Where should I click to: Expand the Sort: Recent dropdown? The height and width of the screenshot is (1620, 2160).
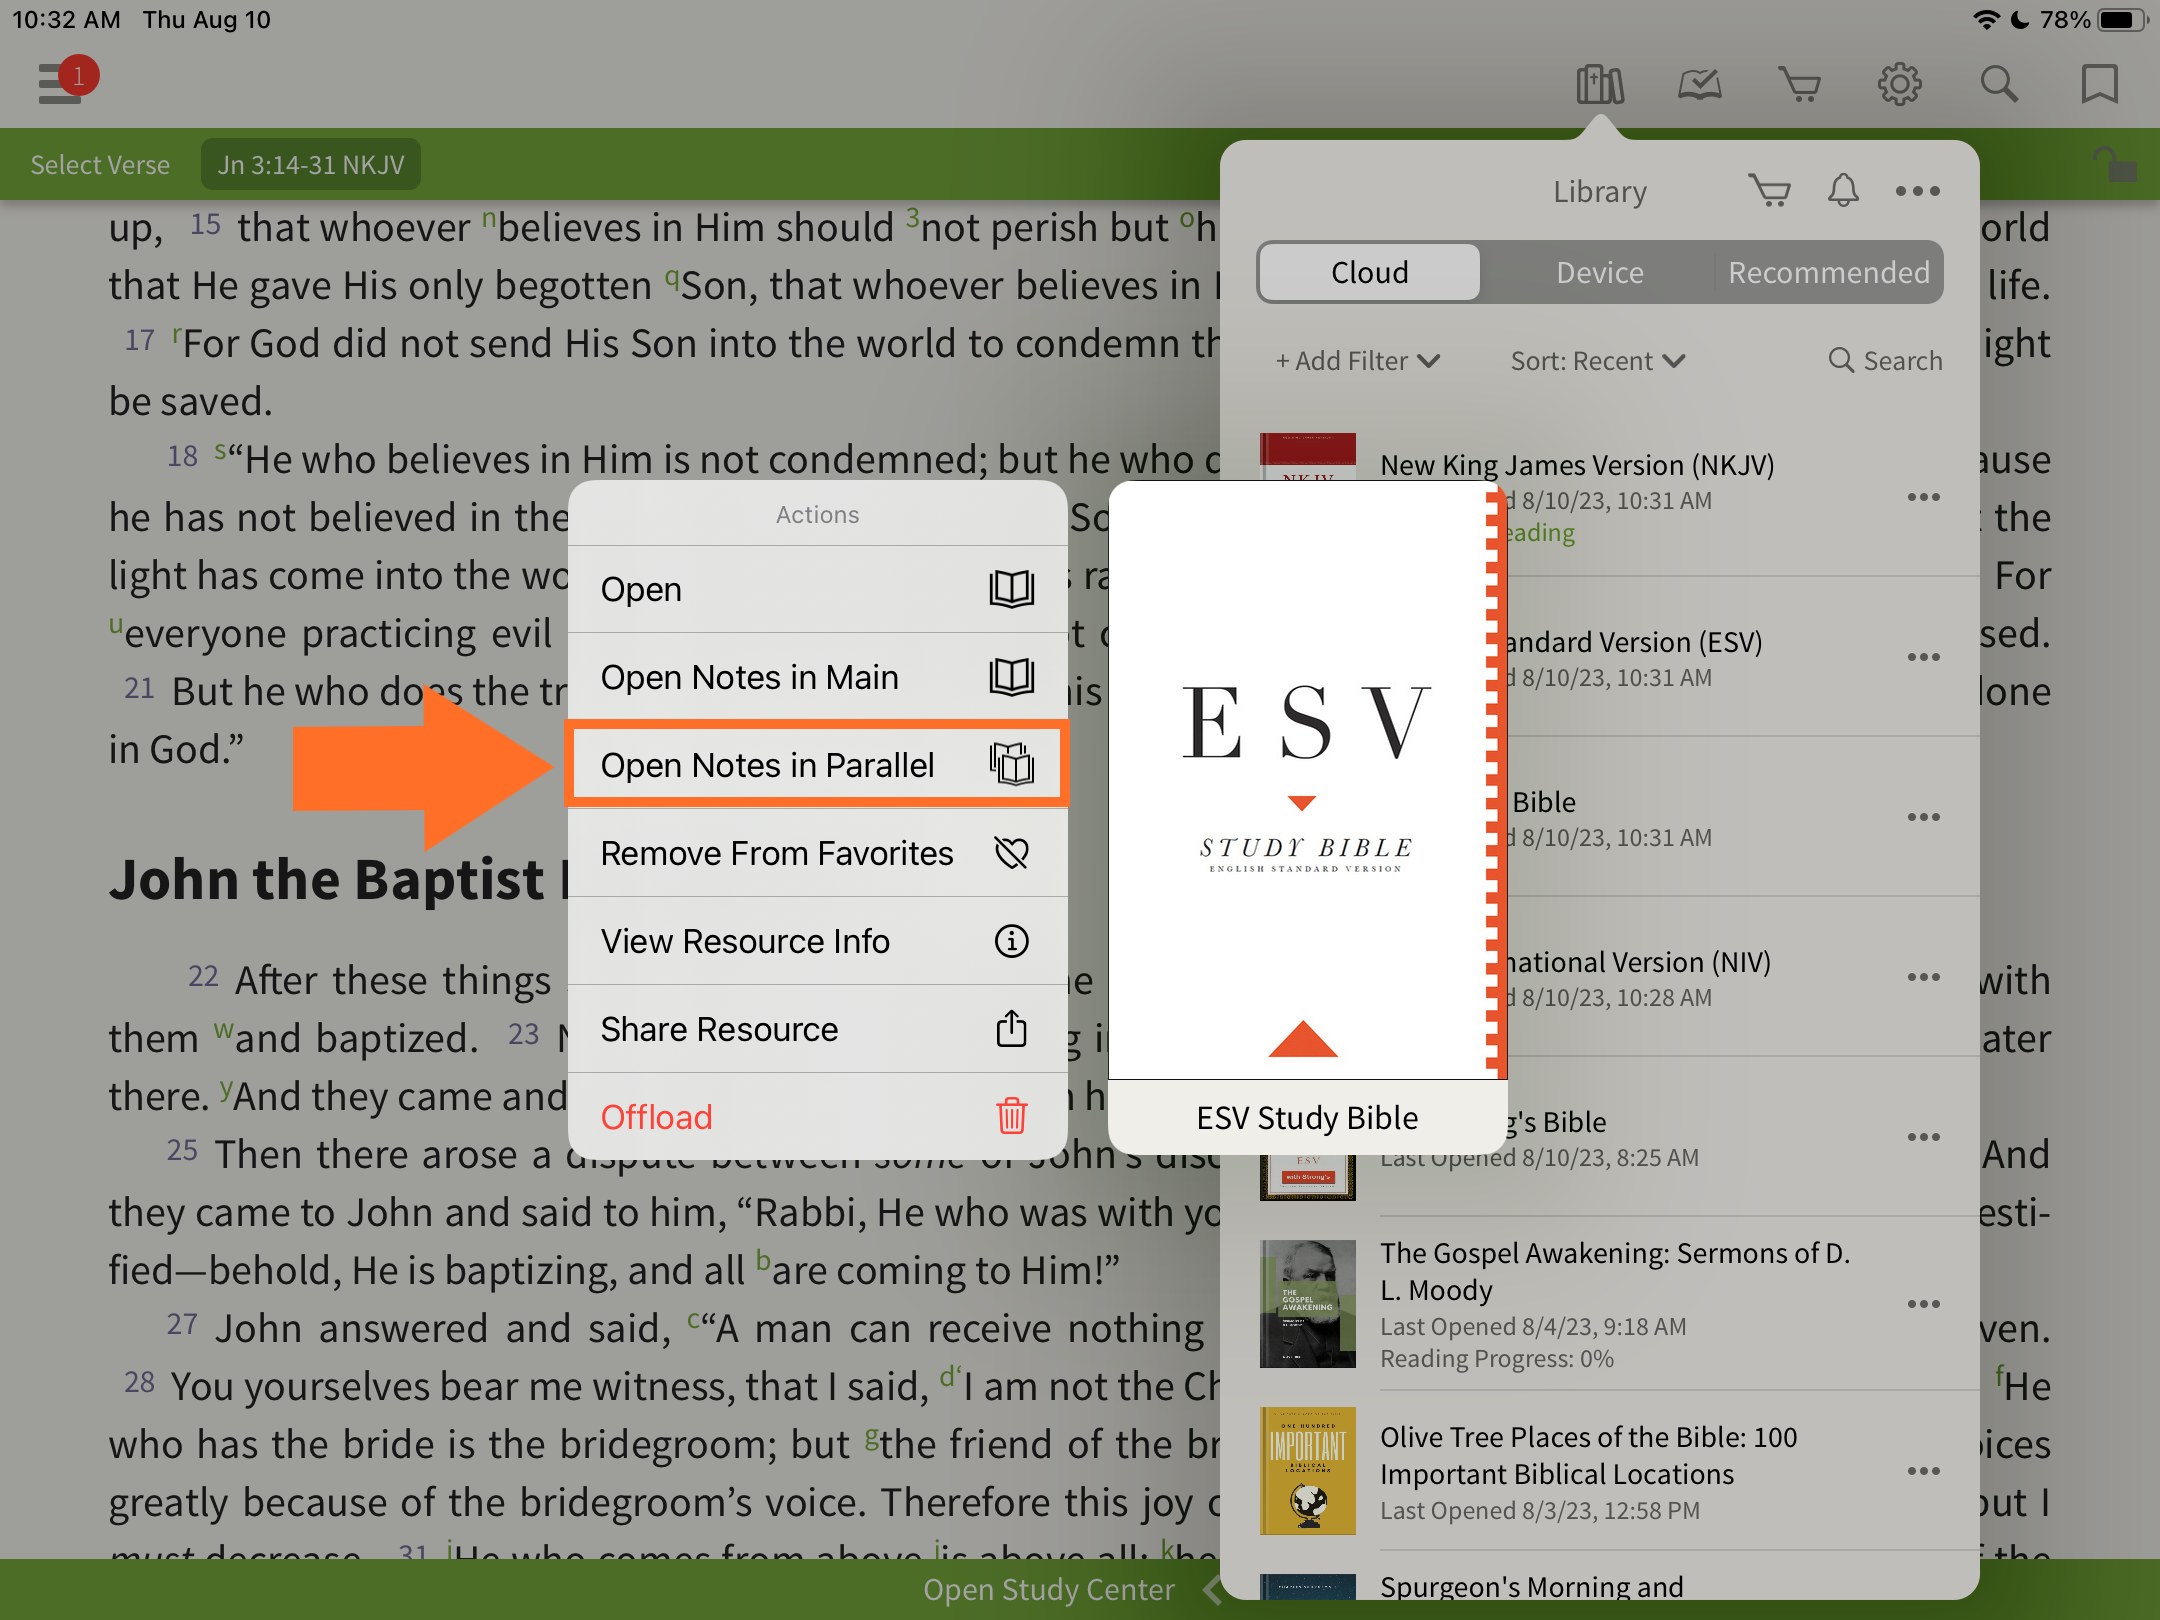tap(1598, 361)
